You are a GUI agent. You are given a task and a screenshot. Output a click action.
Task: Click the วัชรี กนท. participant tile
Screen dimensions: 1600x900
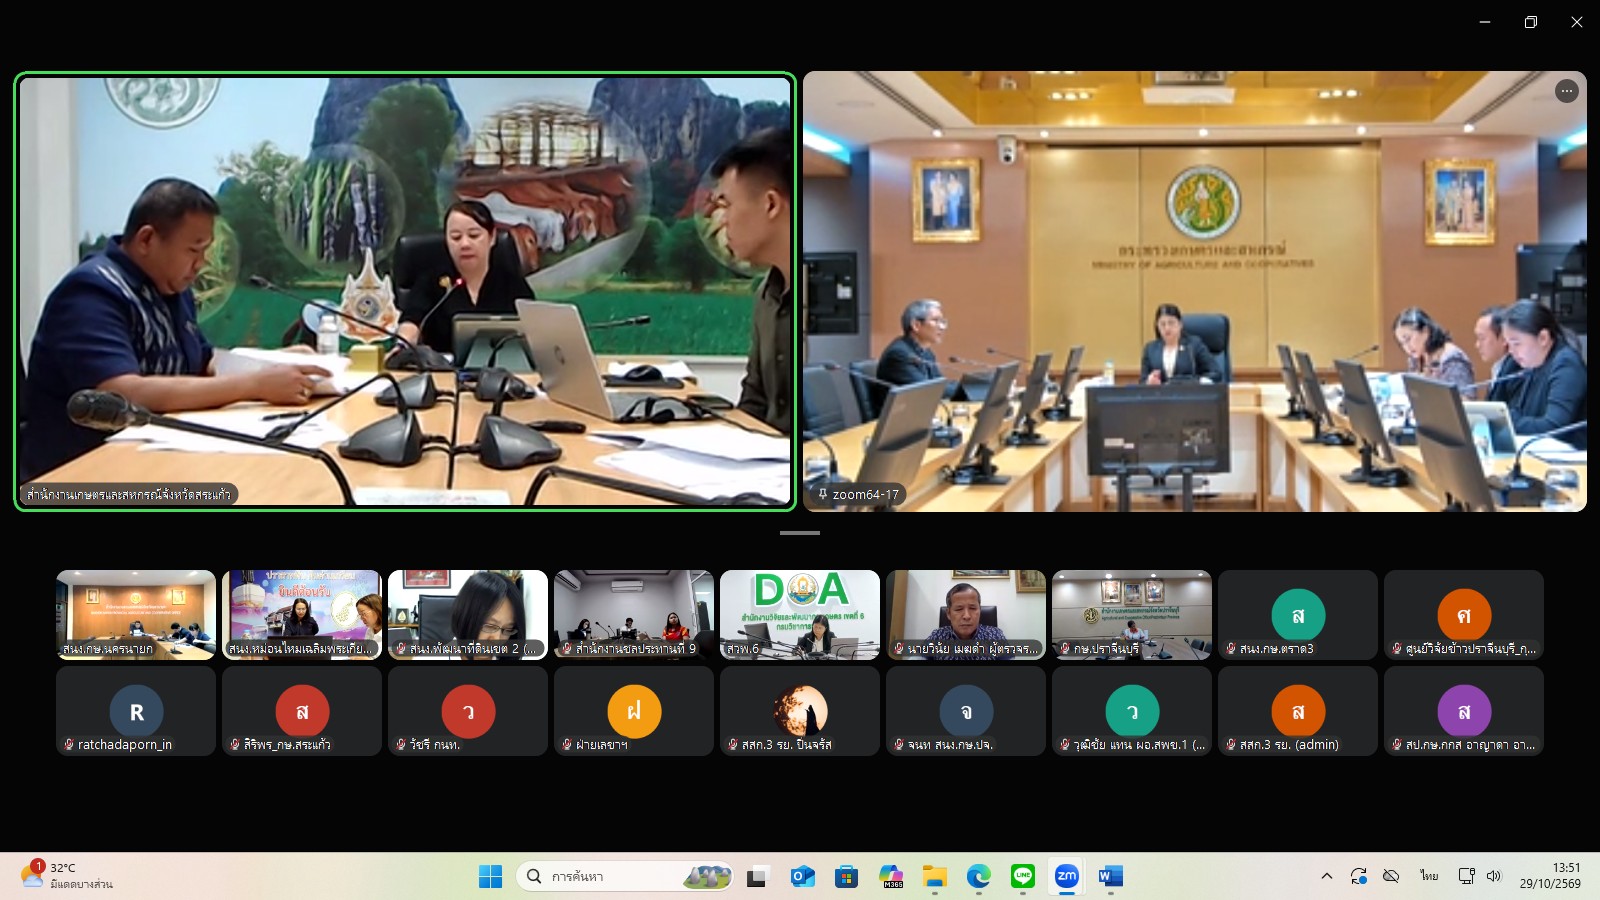pyautogui.click(x=468, y=711)
